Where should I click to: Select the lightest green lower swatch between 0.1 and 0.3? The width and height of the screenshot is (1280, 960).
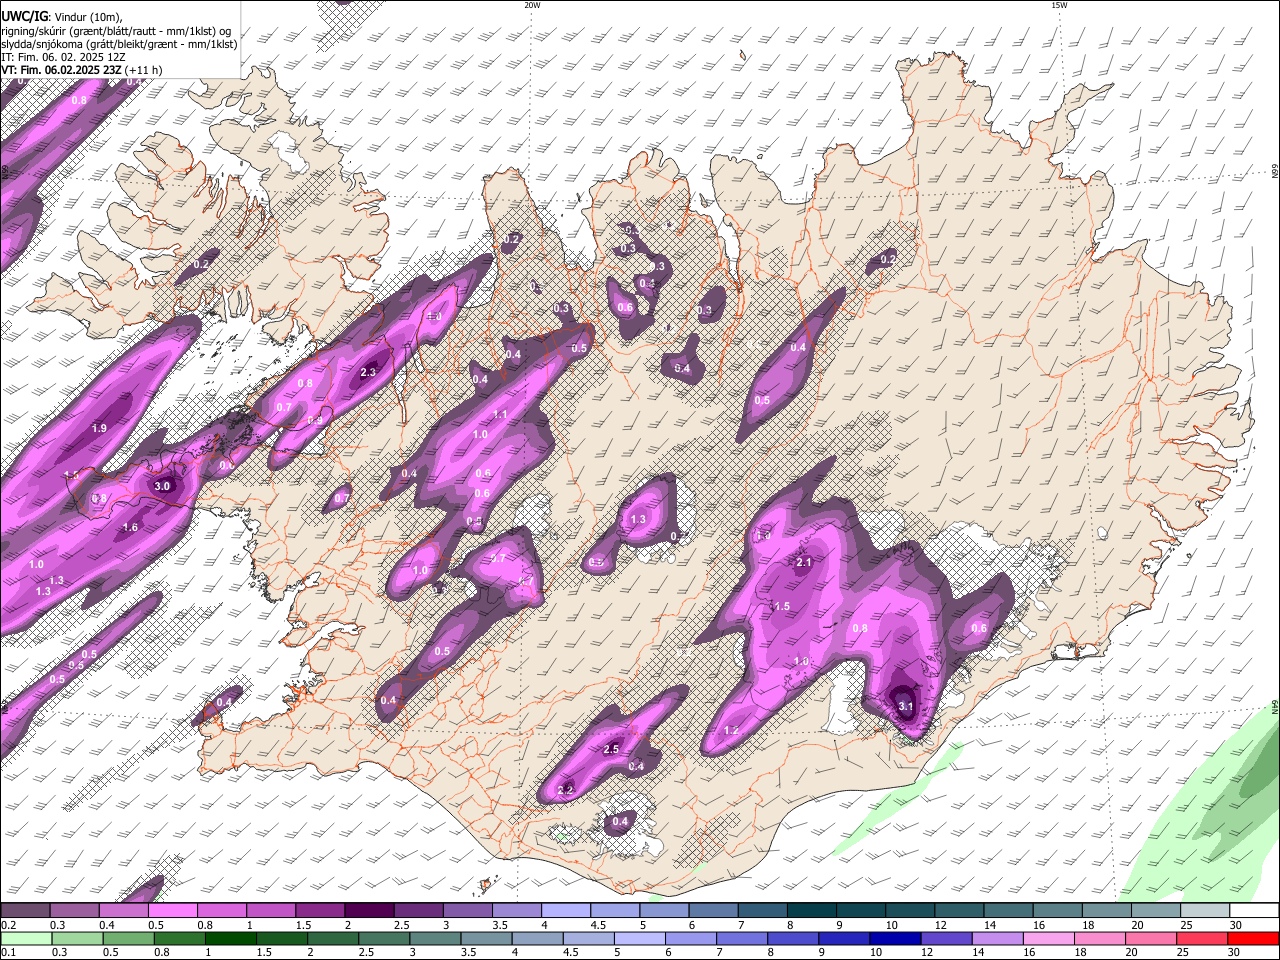point(26,938)
